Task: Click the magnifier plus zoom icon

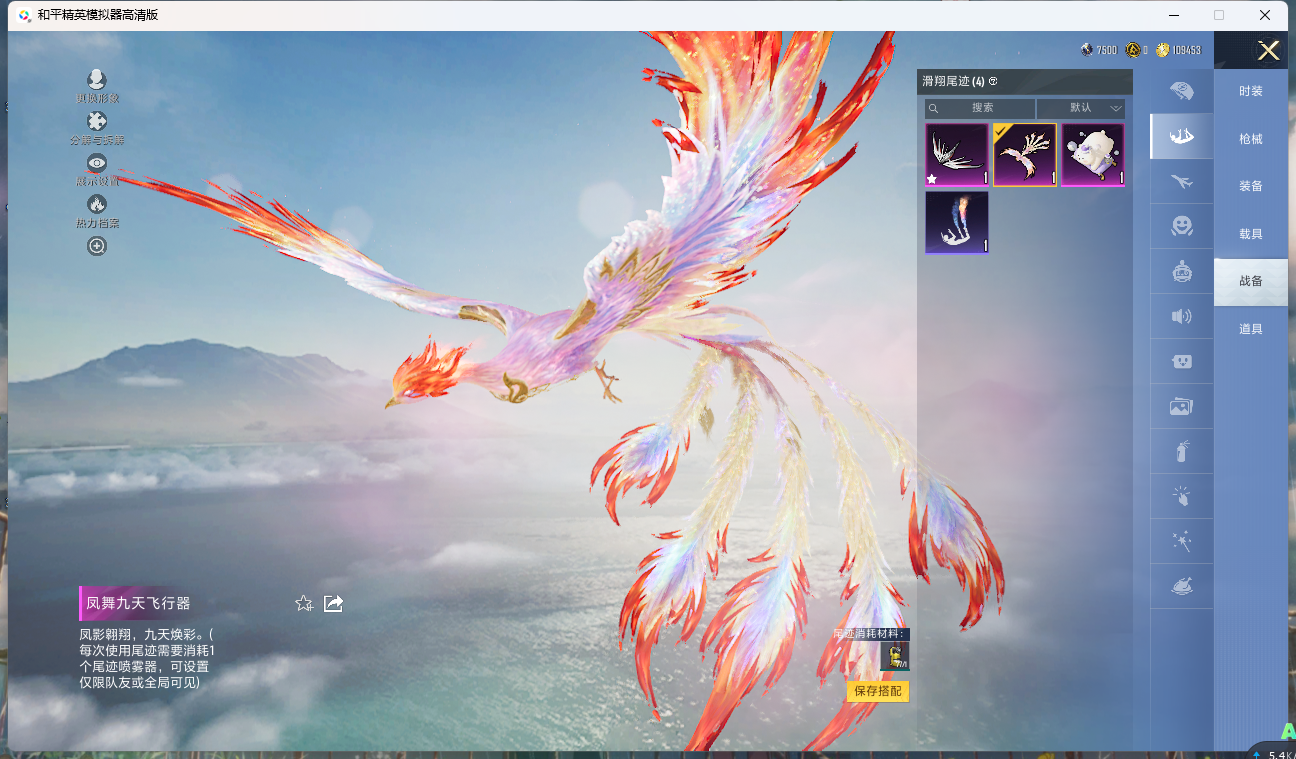Action: tap(97, 246)
